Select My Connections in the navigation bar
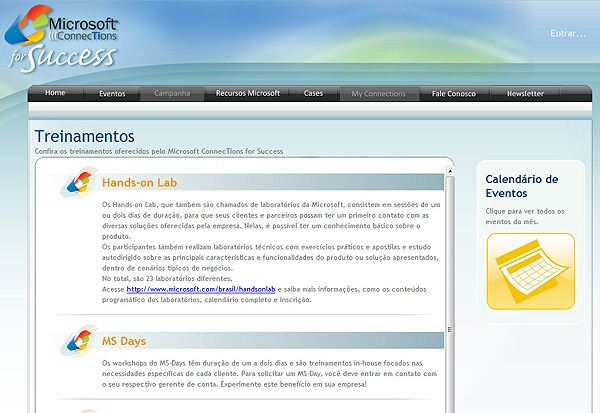This screenshot has height=413, width=600. tap(378, 94)
